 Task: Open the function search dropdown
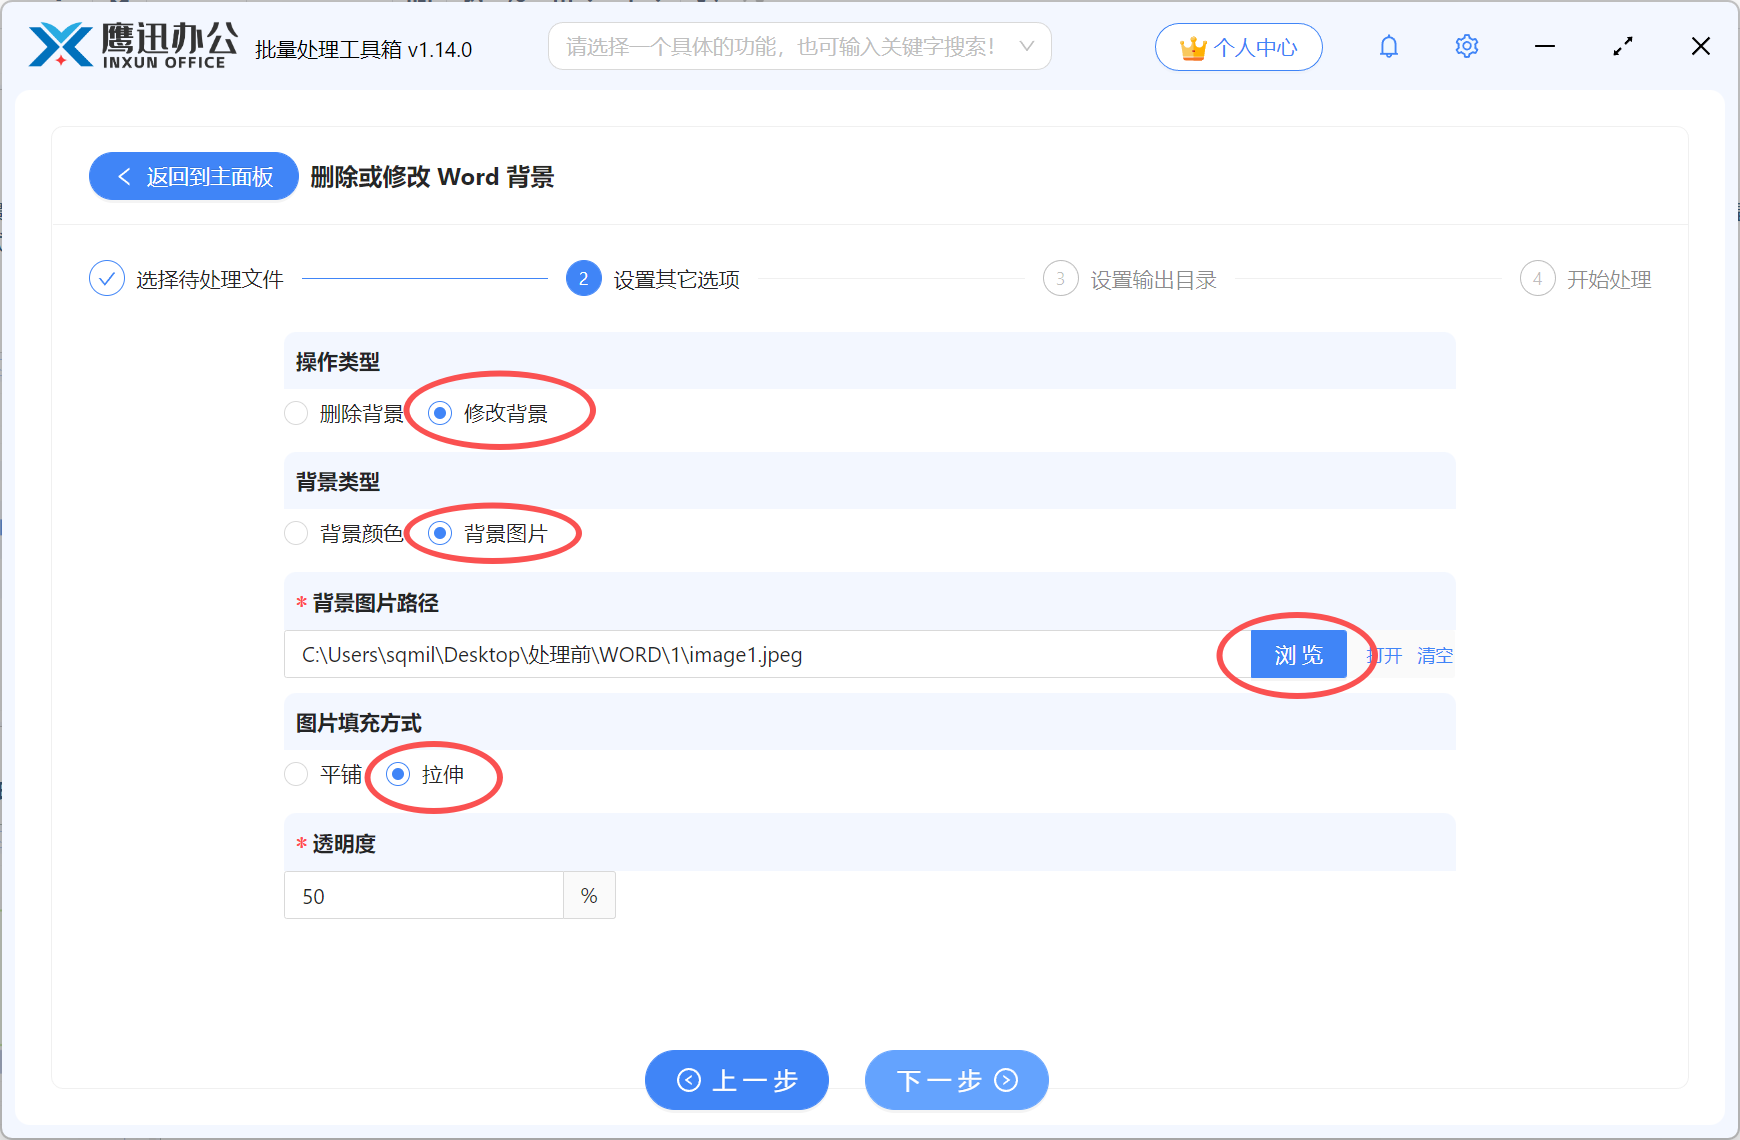click(x=1026, y=45)
